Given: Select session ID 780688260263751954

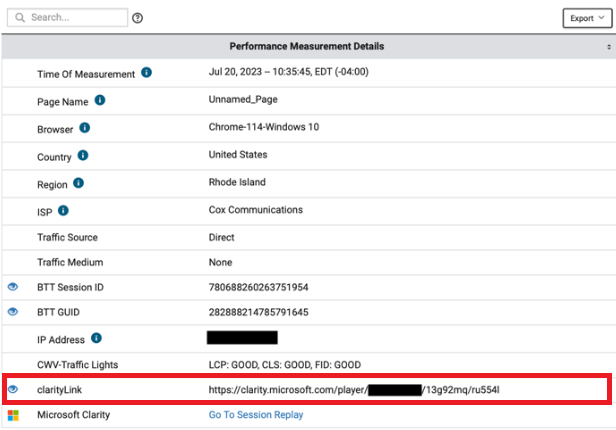Looking at the screenshot, I should point(258,287).
